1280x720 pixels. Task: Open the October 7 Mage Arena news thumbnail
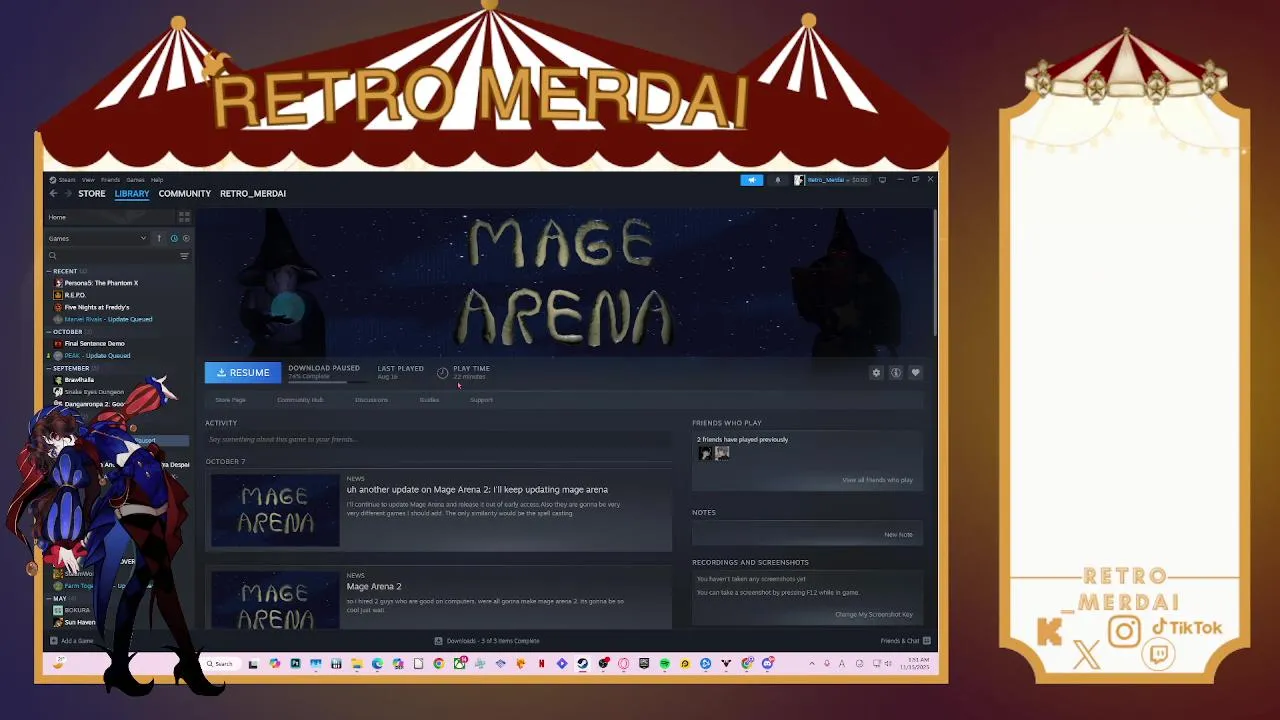(275, 511)
